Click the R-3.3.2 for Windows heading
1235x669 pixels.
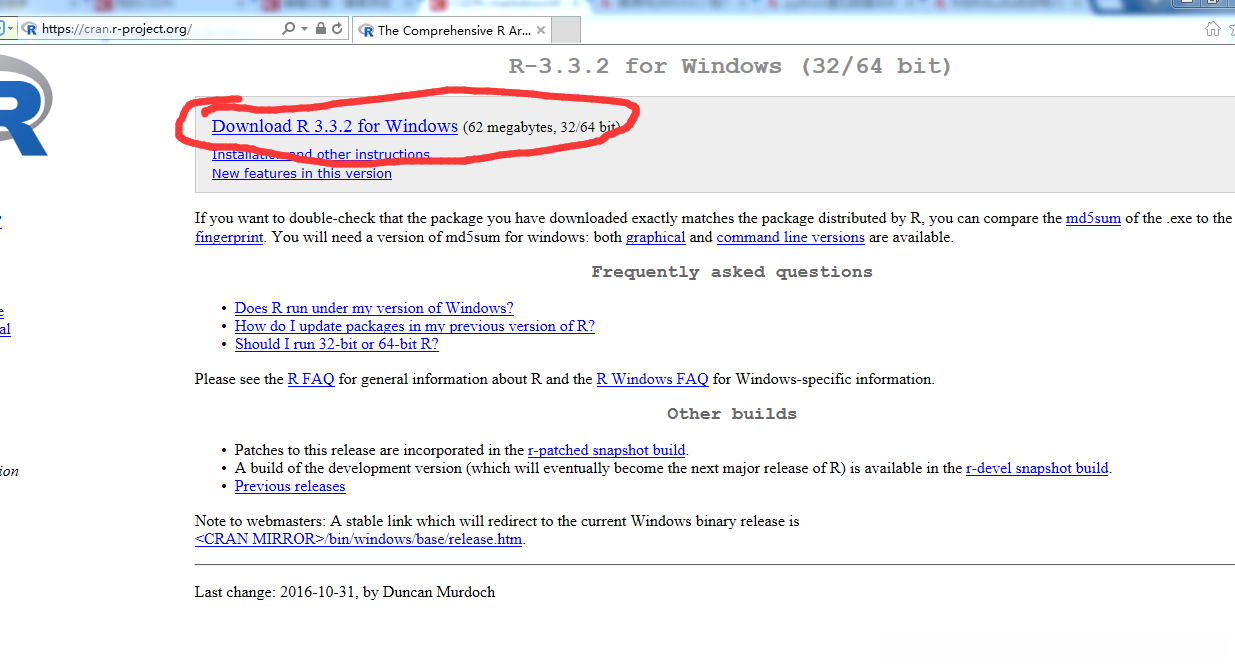(731, 67)
